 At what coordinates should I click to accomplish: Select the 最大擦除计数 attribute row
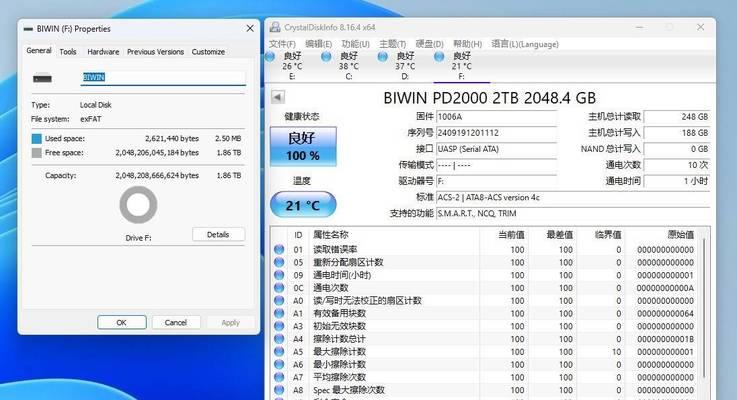485,351
